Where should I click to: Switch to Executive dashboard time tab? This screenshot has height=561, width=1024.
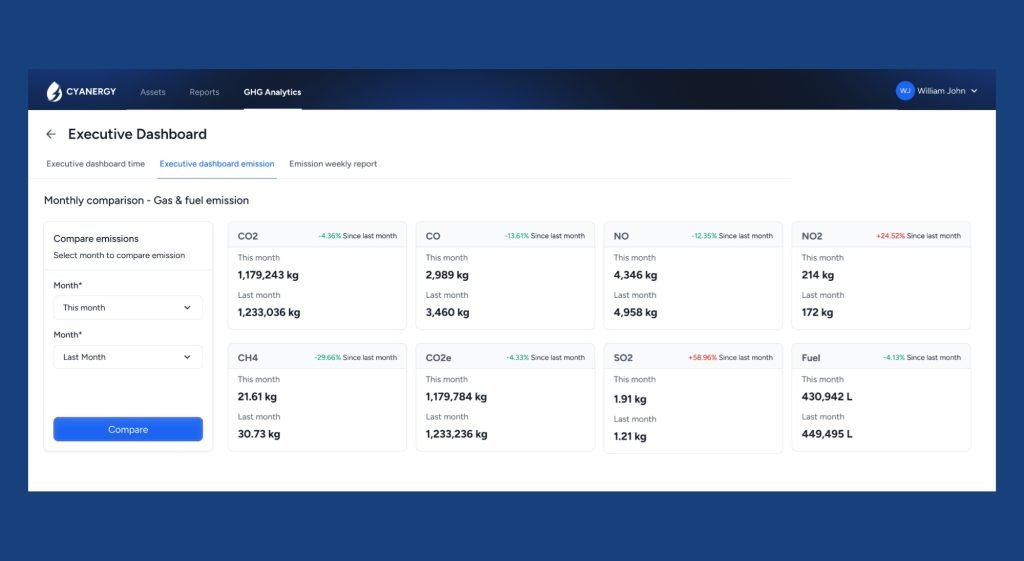pyautogui.click(x=95, y=164)
